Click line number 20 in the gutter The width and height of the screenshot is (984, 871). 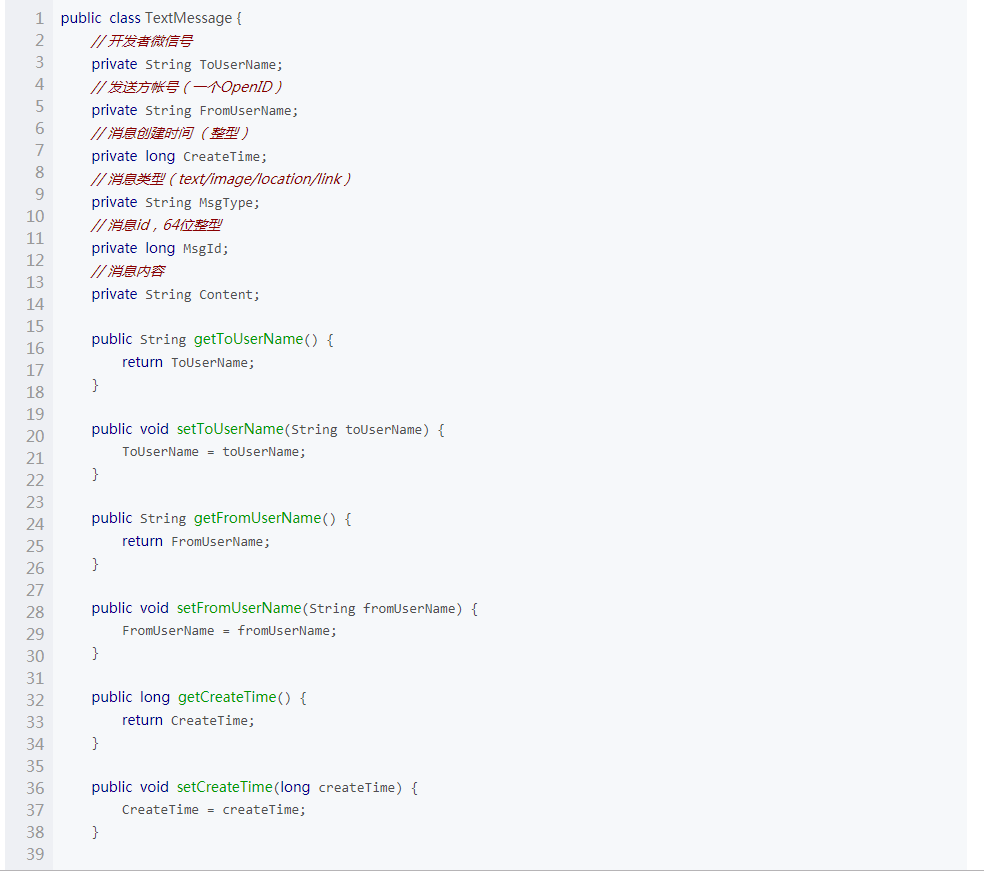[35, 436]
